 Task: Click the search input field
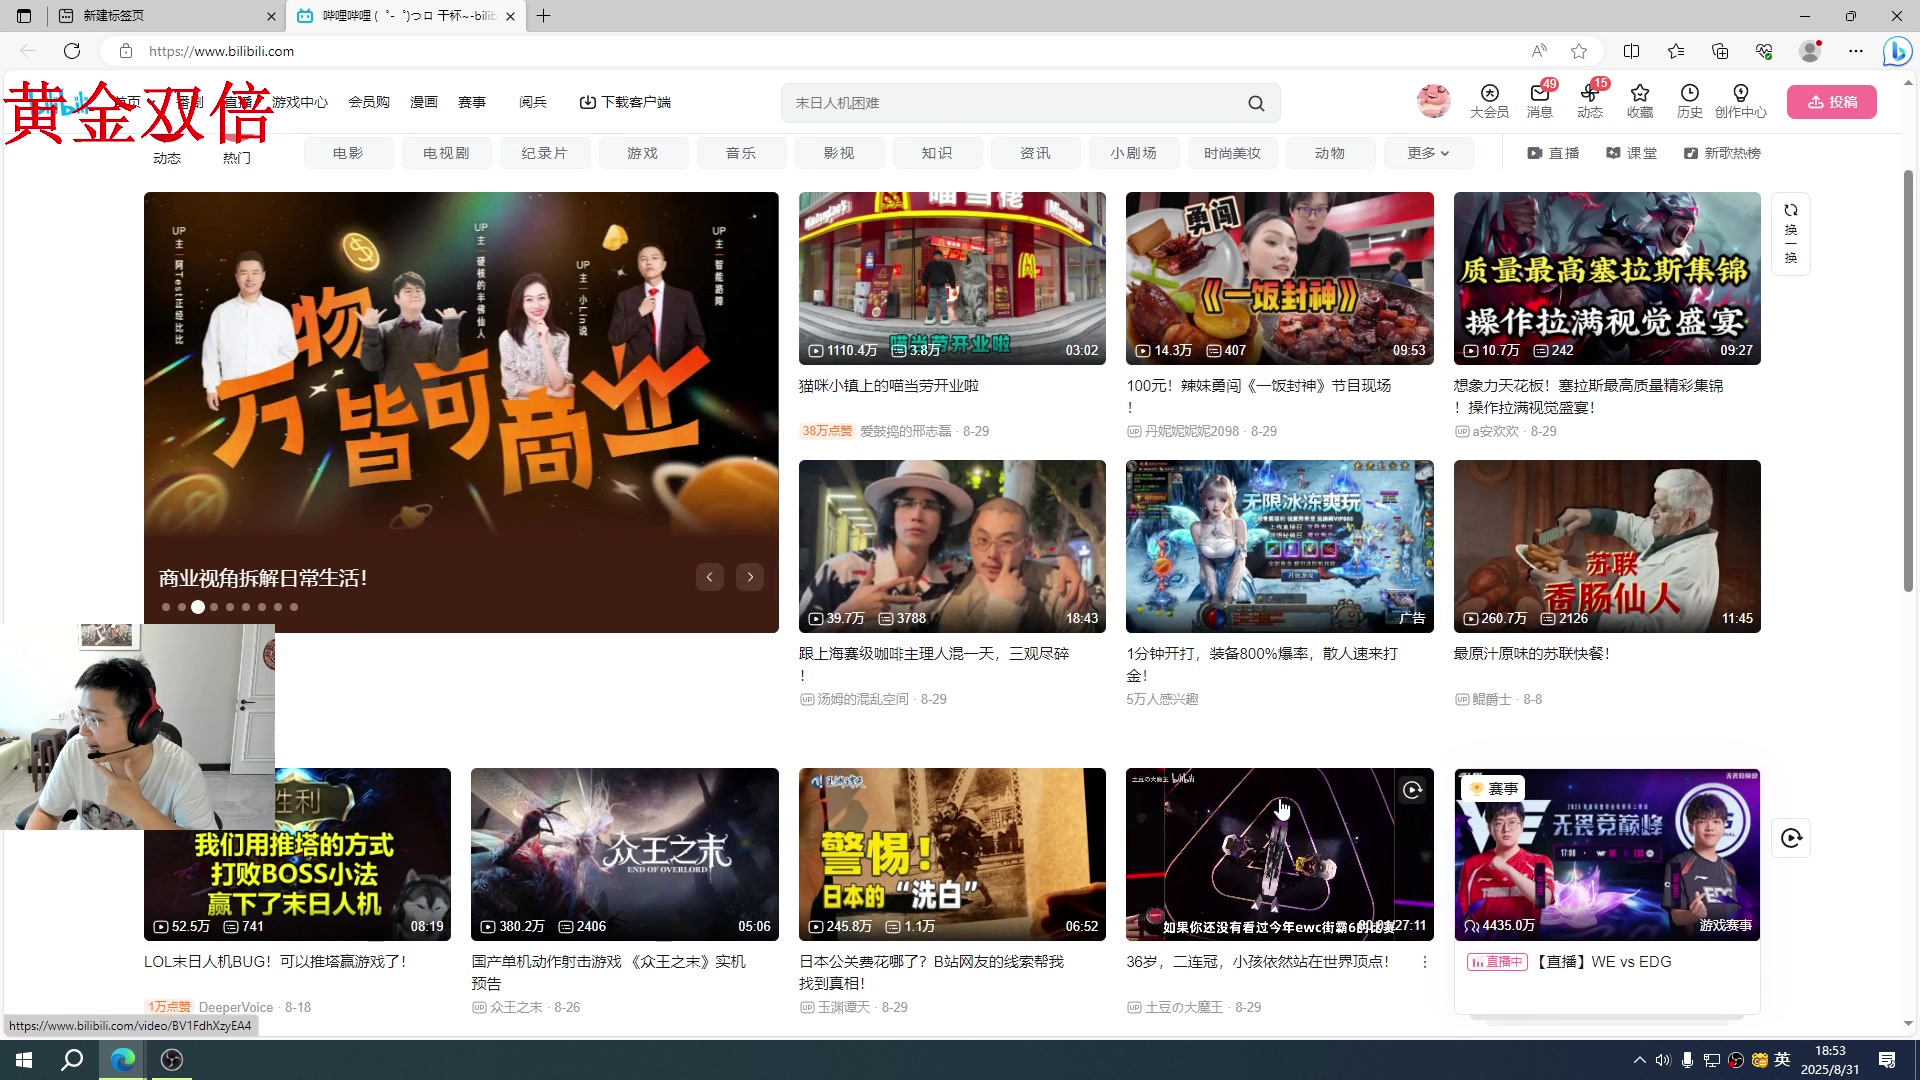coord(1015,103)
